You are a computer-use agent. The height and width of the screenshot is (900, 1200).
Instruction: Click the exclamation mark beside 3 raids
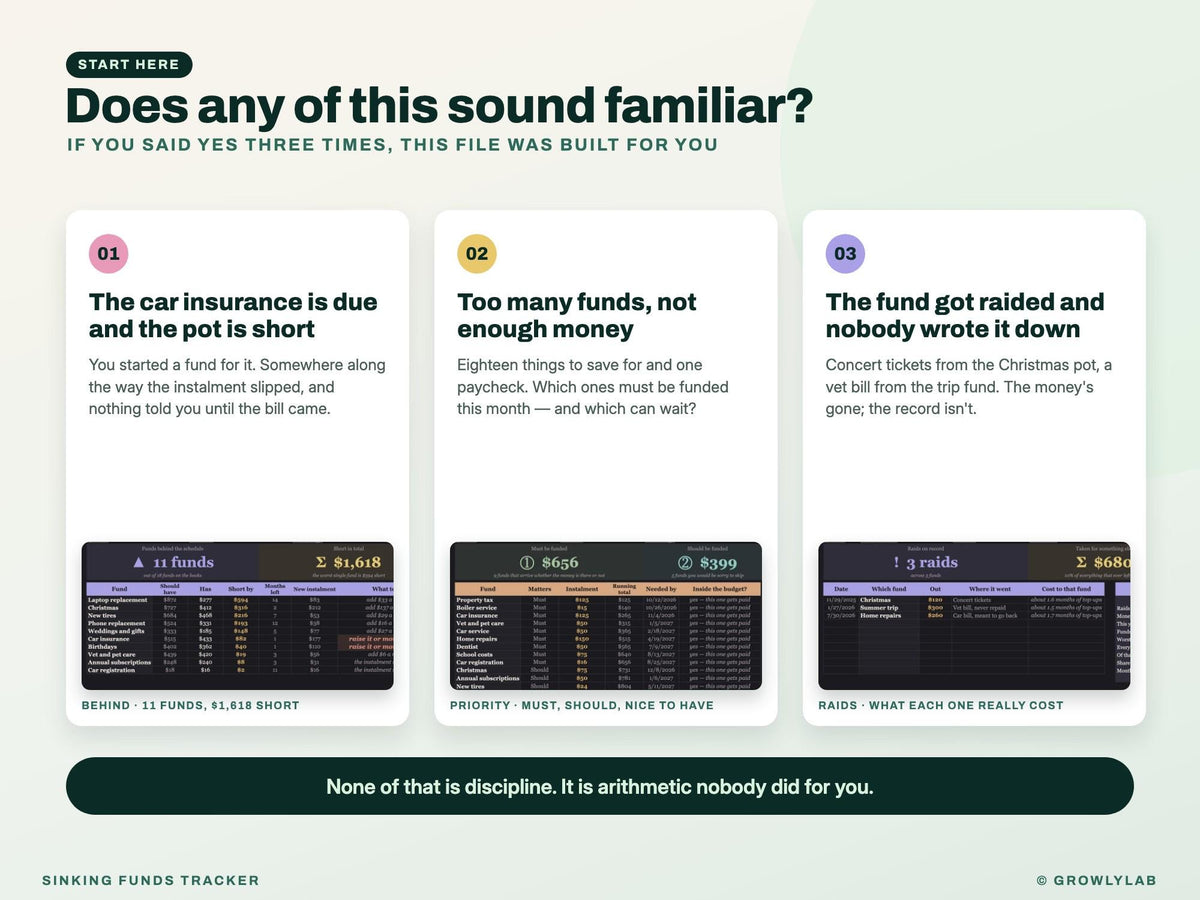[896, 562]
